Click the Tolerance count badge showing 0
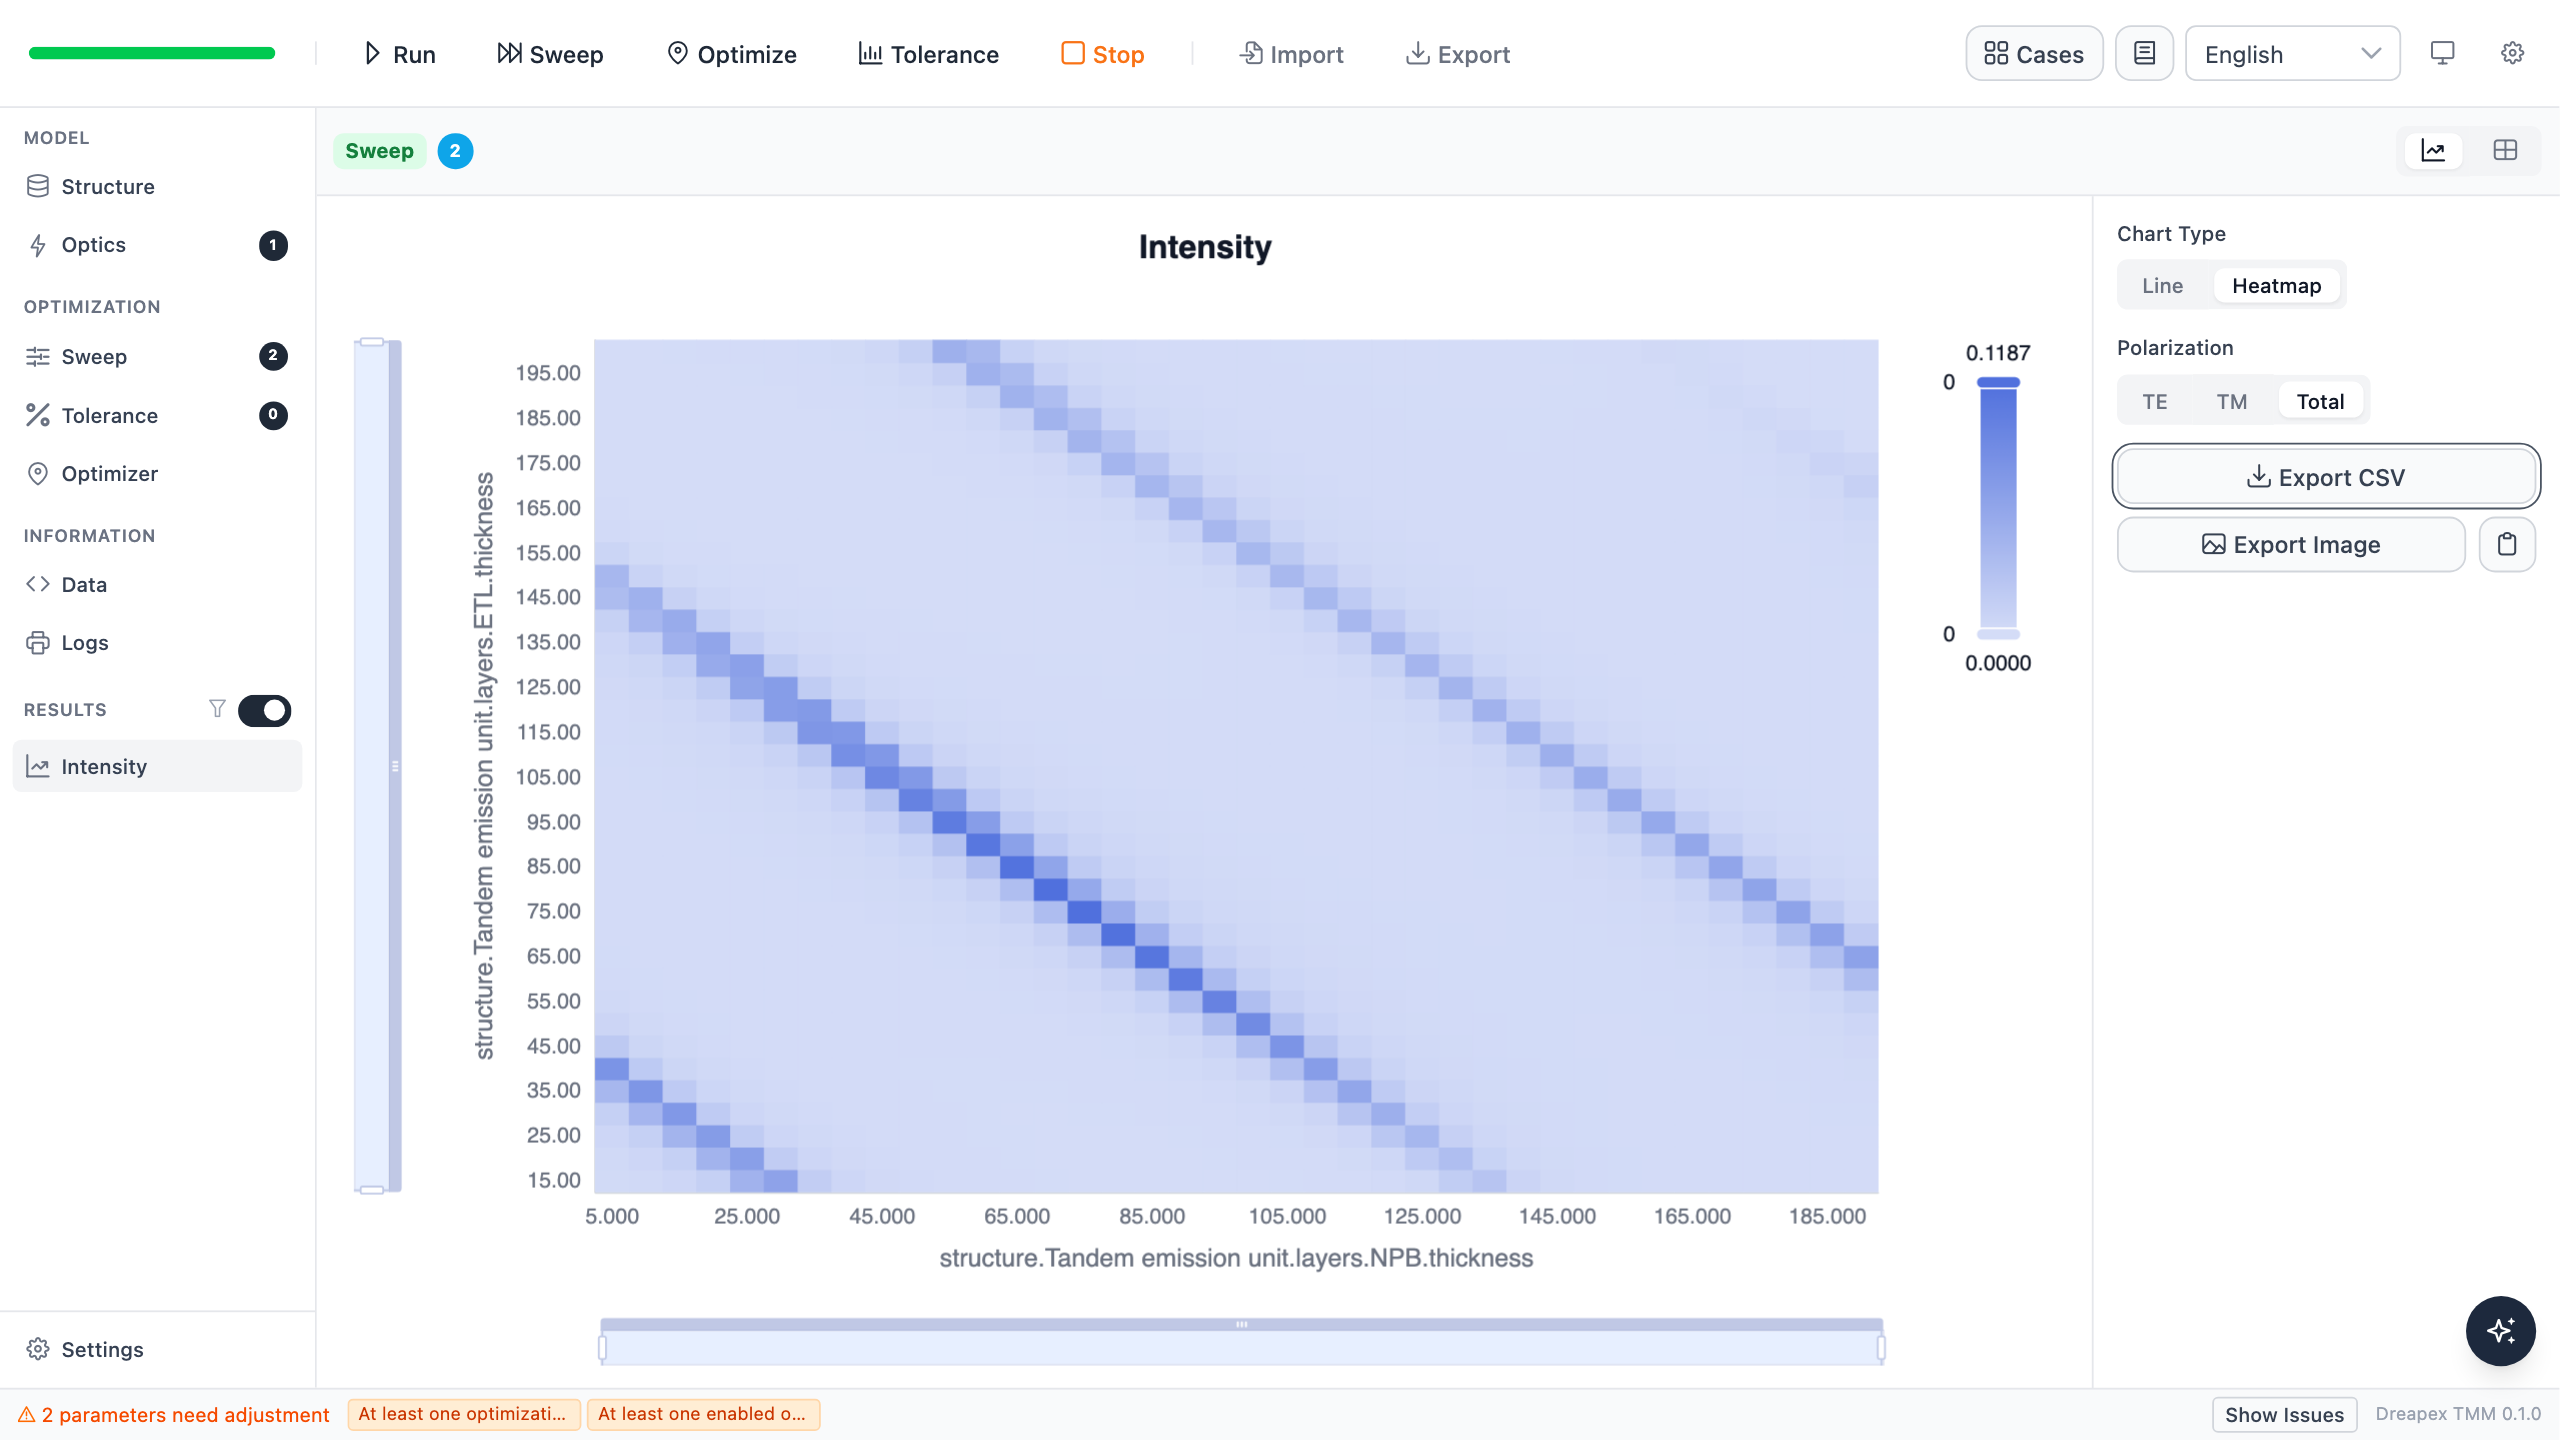2560x1440 pixels. 273,415
